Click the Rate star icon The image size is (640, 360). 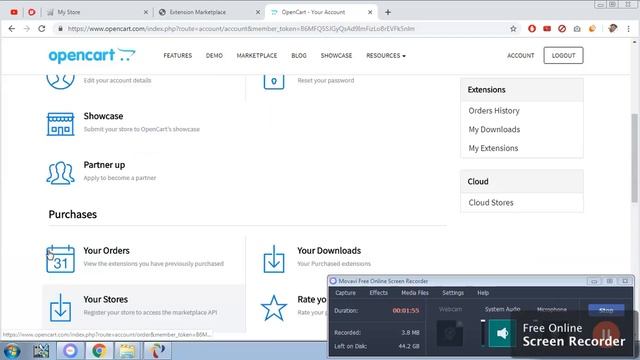click(274, 308)
